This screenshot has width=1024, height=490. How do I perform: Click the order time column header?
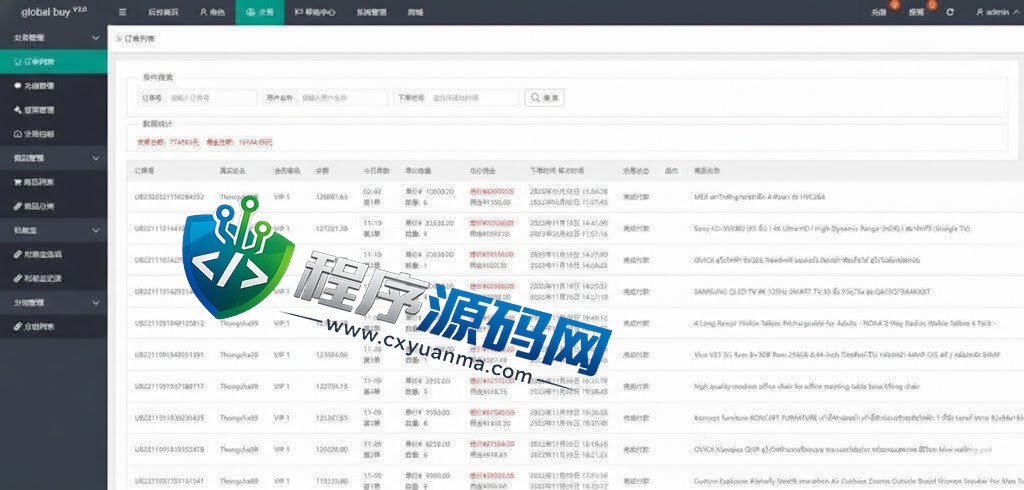tap(556, 171)
